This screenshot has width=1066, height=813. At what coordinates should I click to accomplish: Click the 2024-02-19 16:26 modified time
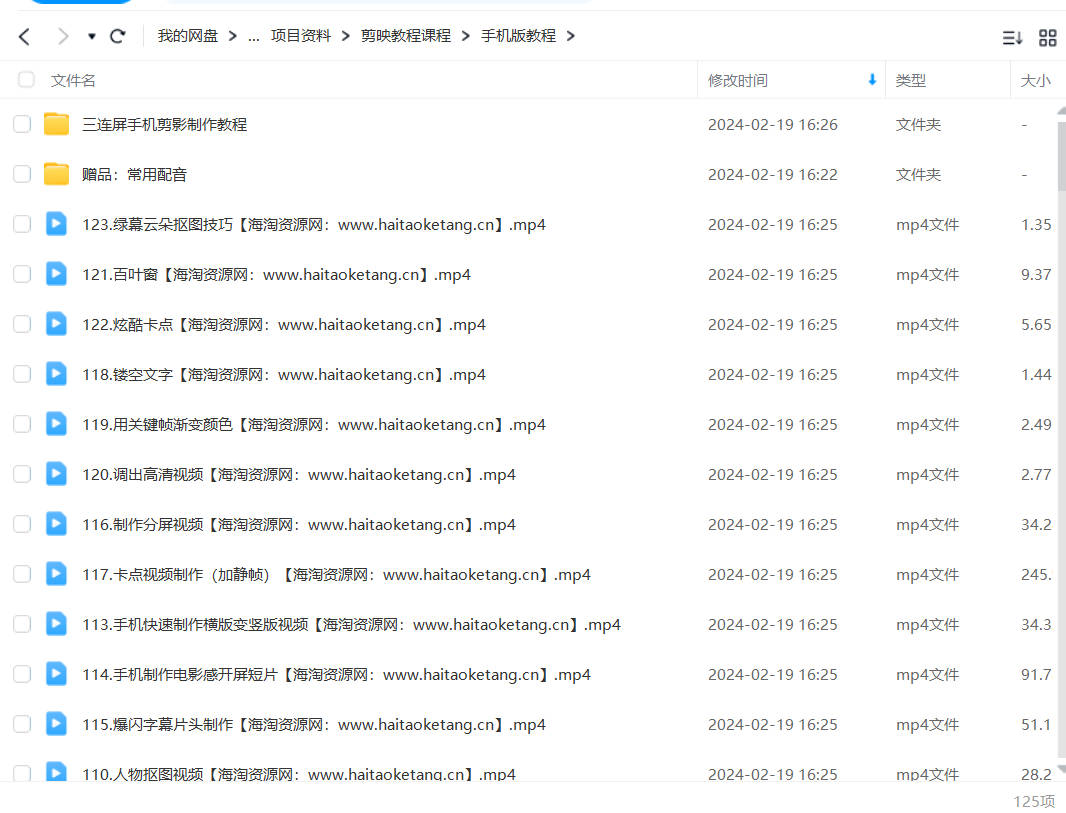(772, 124)
